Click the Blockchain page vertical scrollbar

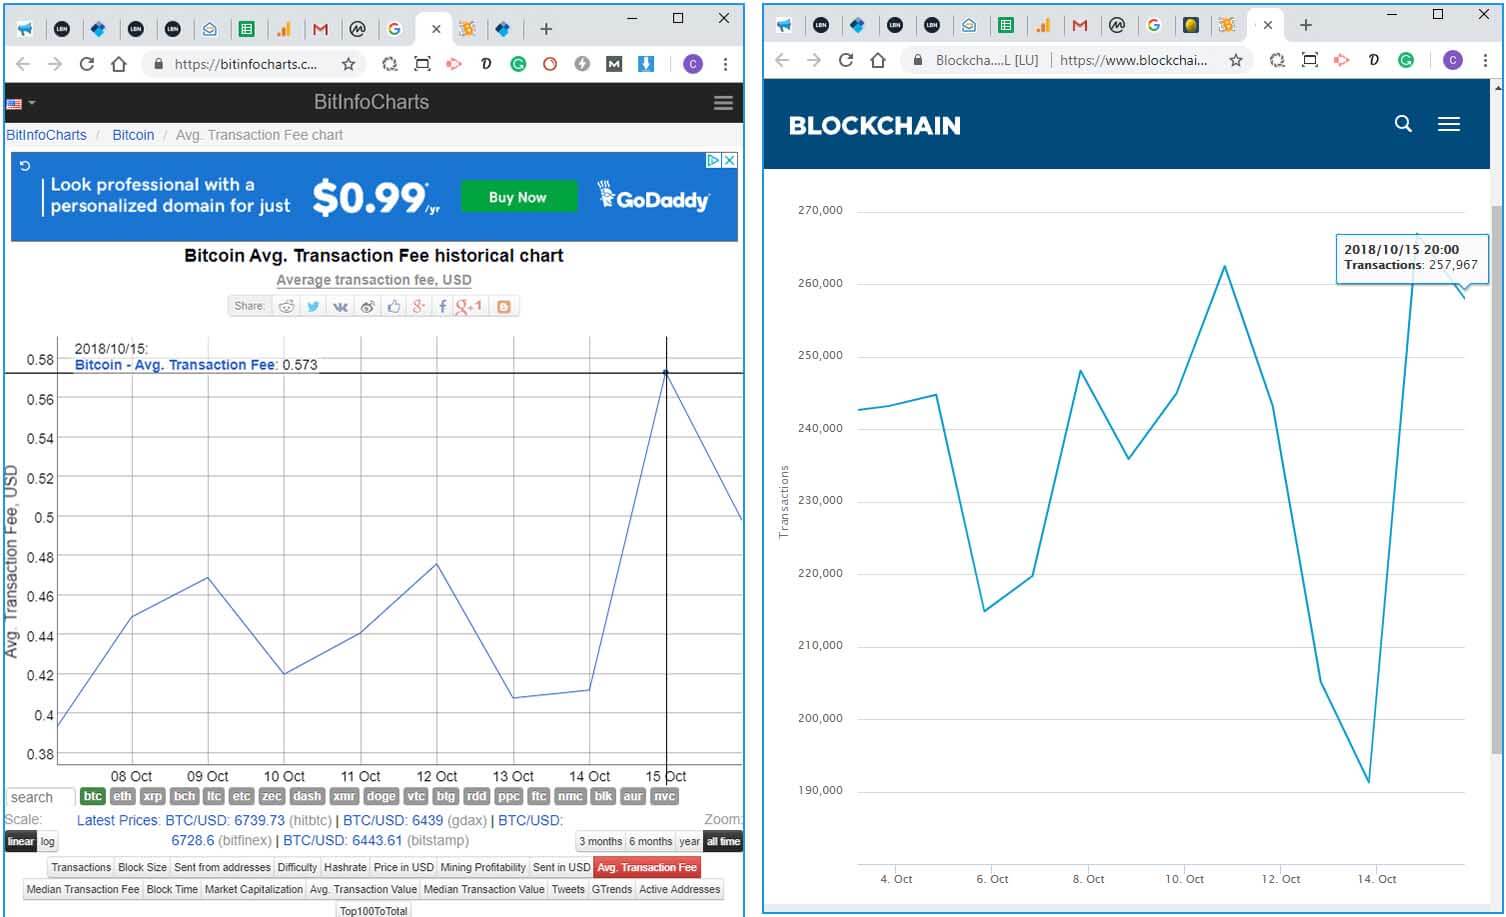pos(1496,480)
